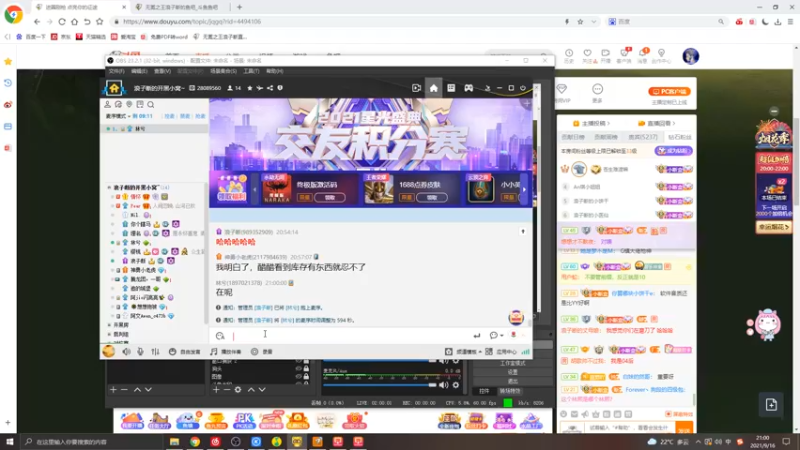This screenshot has width=800, height=450.
Task: Open the streamer submissions link
Action: coord(591,123)
